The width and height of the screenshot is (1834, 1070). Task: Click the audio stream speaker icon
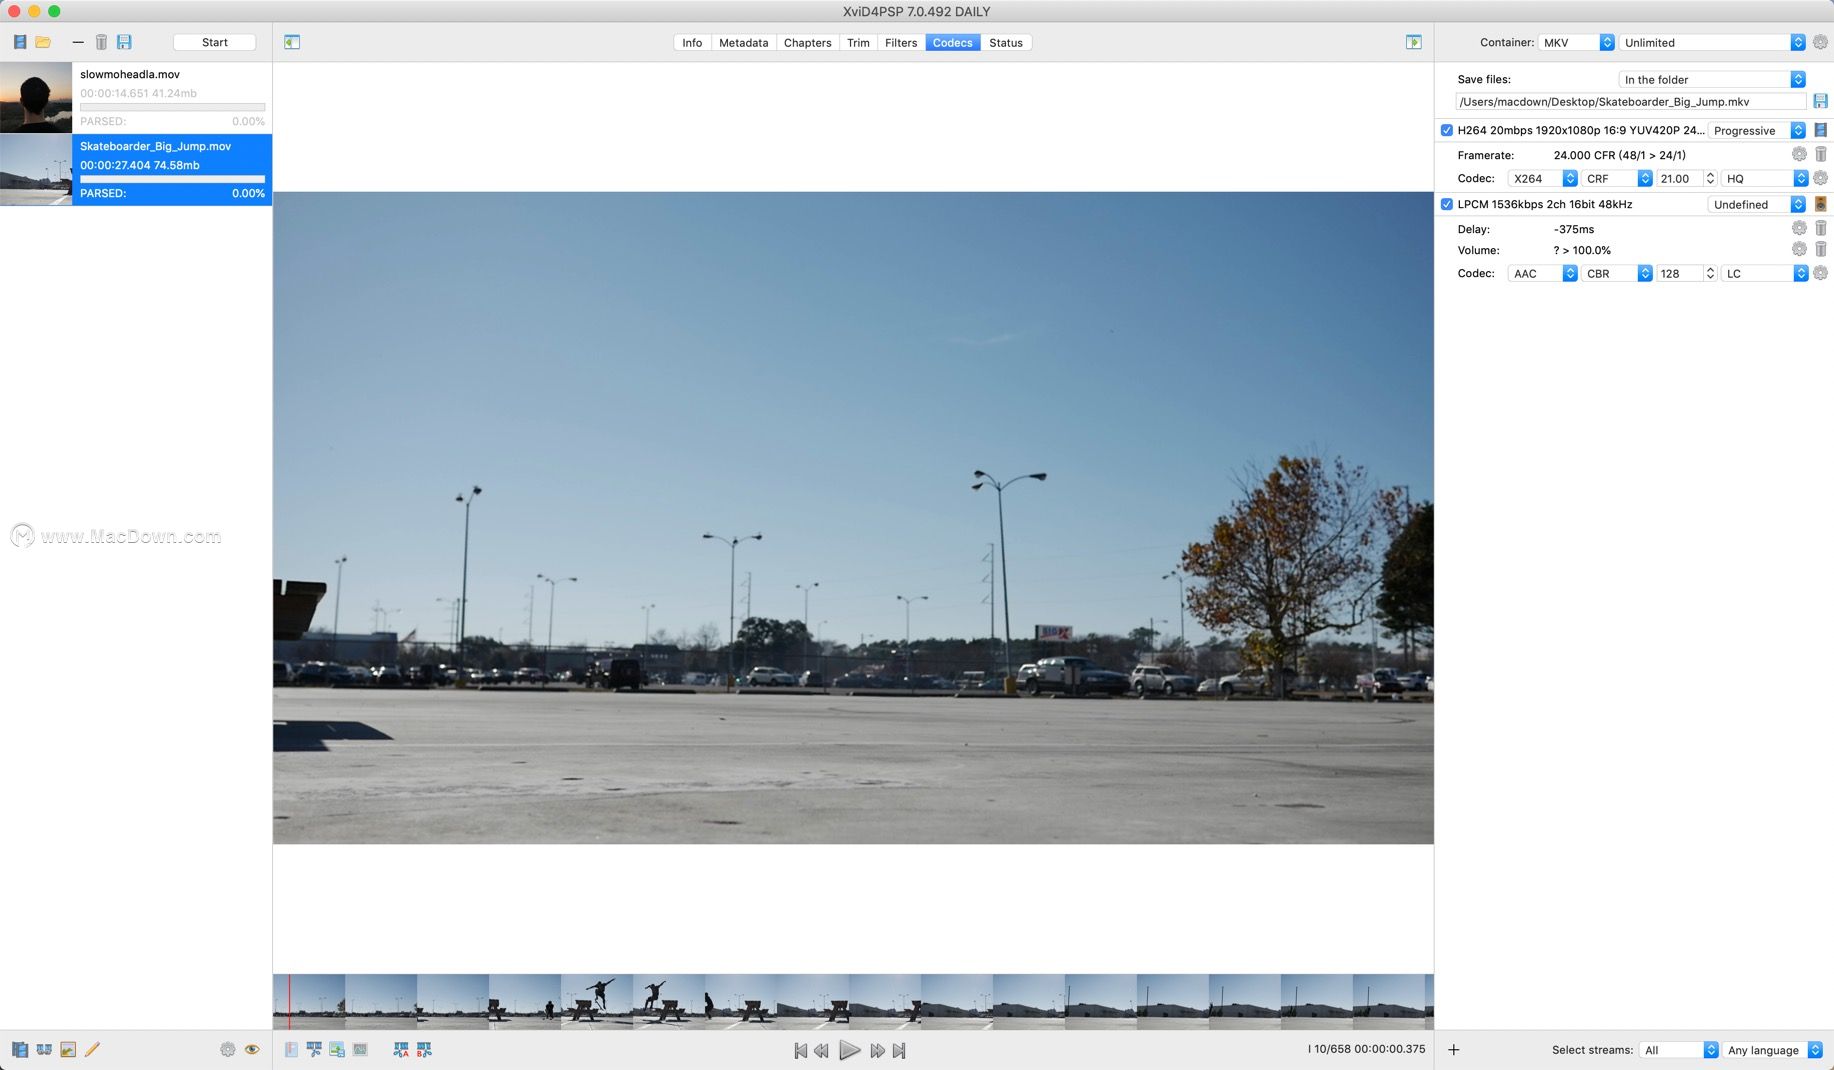pyautogui.click(x=1821, y=204)
